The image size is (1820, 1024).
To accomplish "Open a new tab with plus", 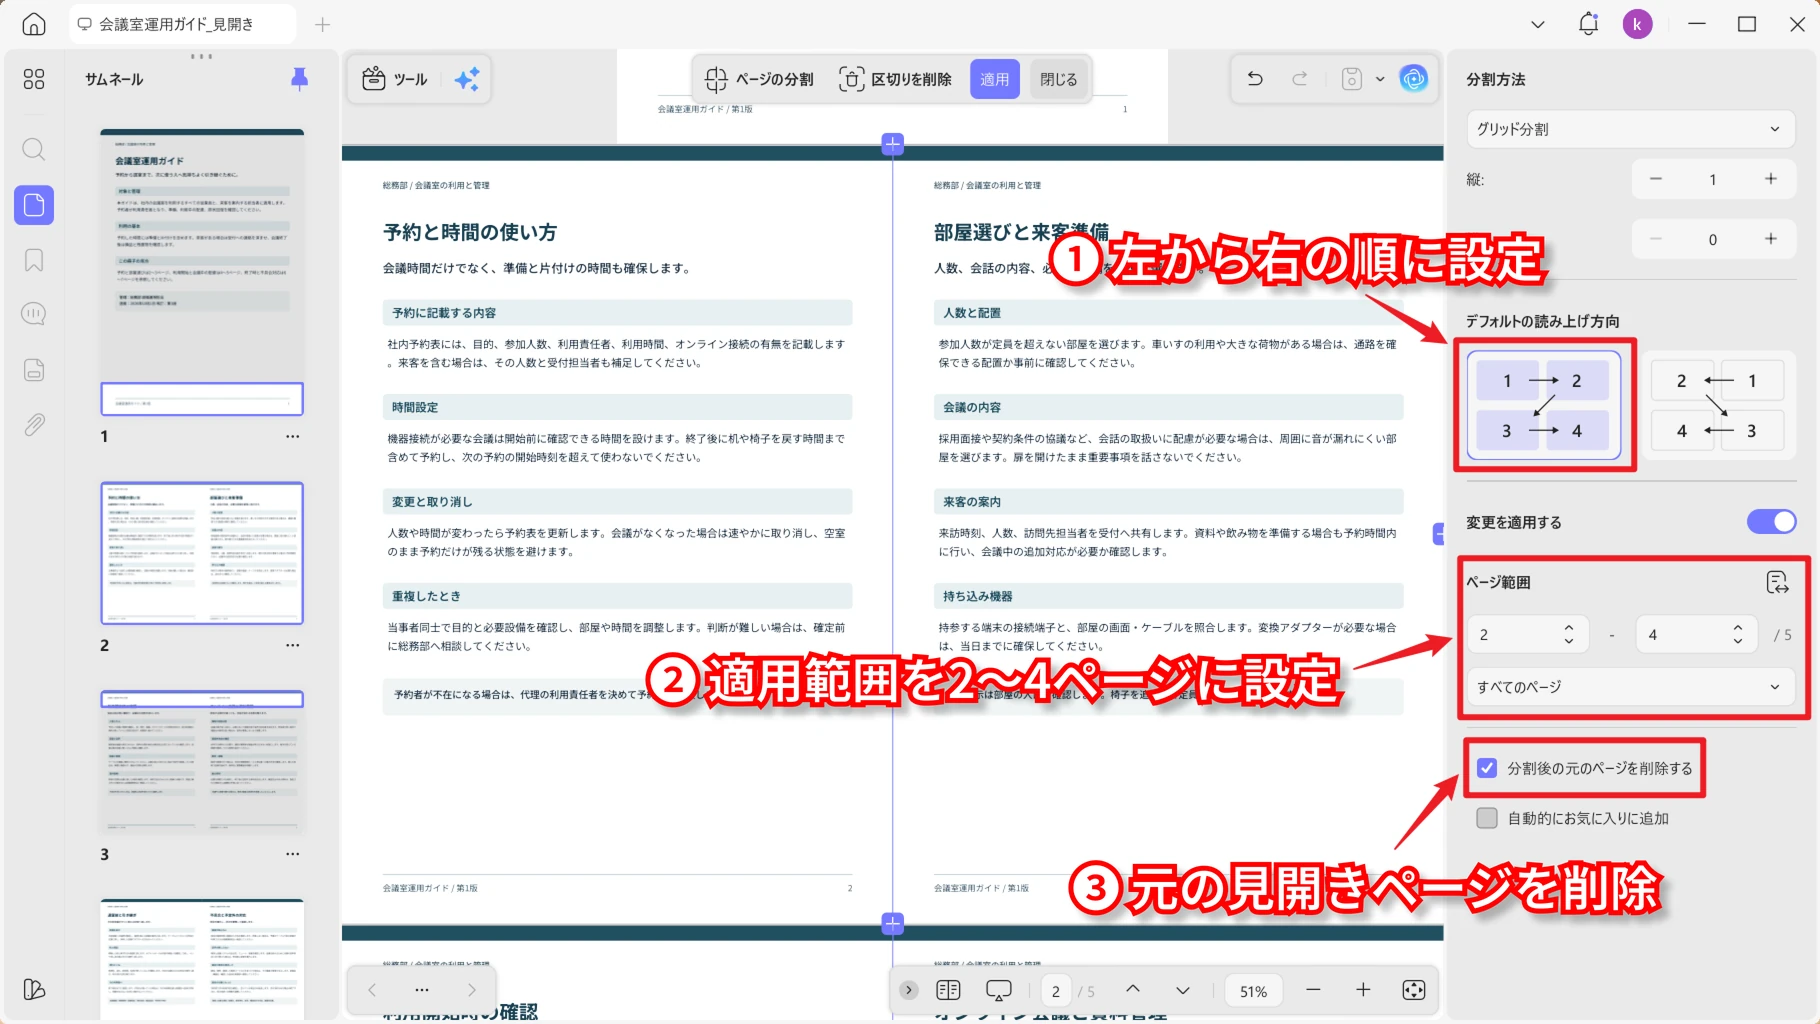I will [x=322, y=24].
